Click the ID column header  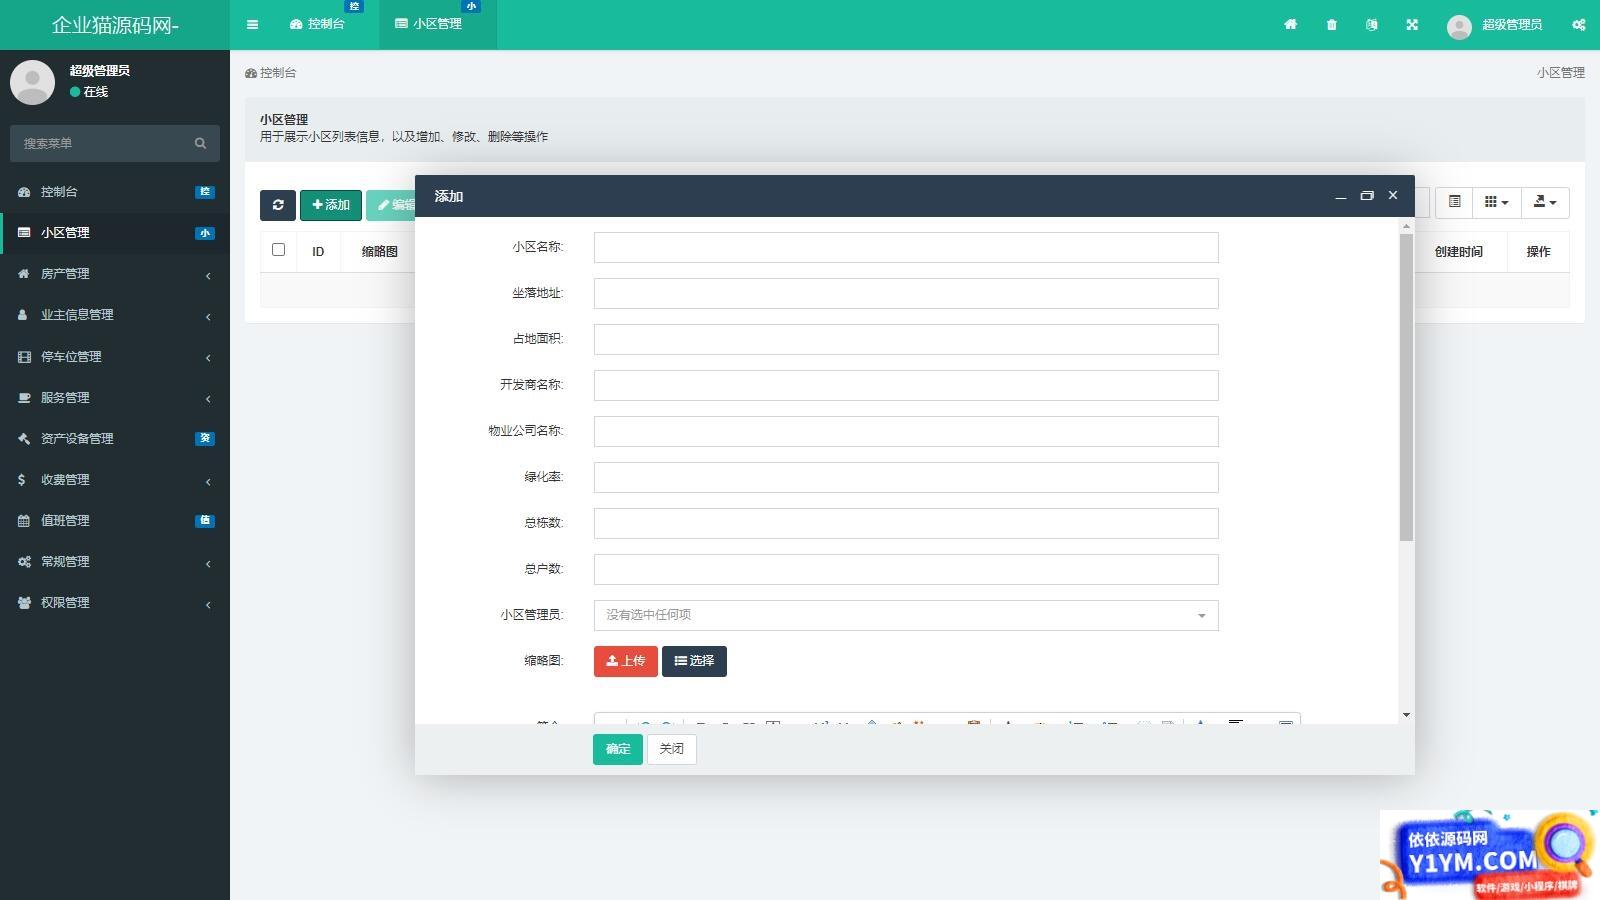[x=318, y=251]
